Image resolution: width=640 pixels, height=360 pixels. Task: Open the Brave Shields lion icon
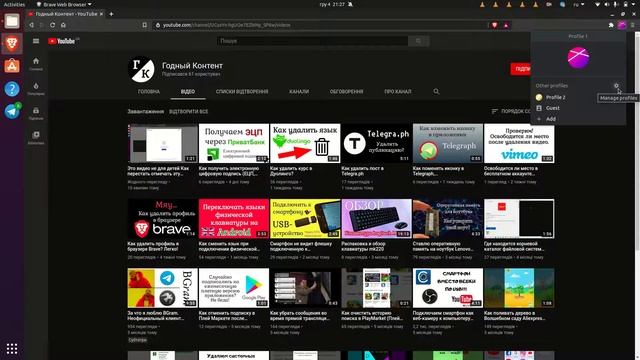[495, 25]
